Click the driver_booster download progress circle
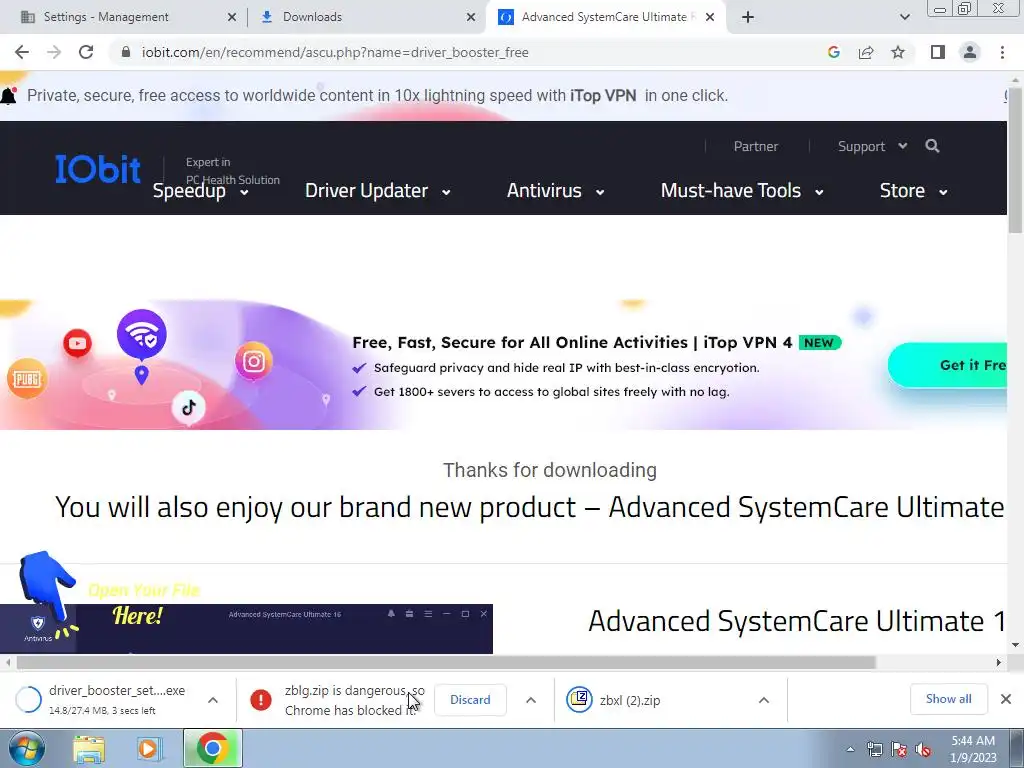The width and height of the screenshot is (1024, 768). [28, 699]
